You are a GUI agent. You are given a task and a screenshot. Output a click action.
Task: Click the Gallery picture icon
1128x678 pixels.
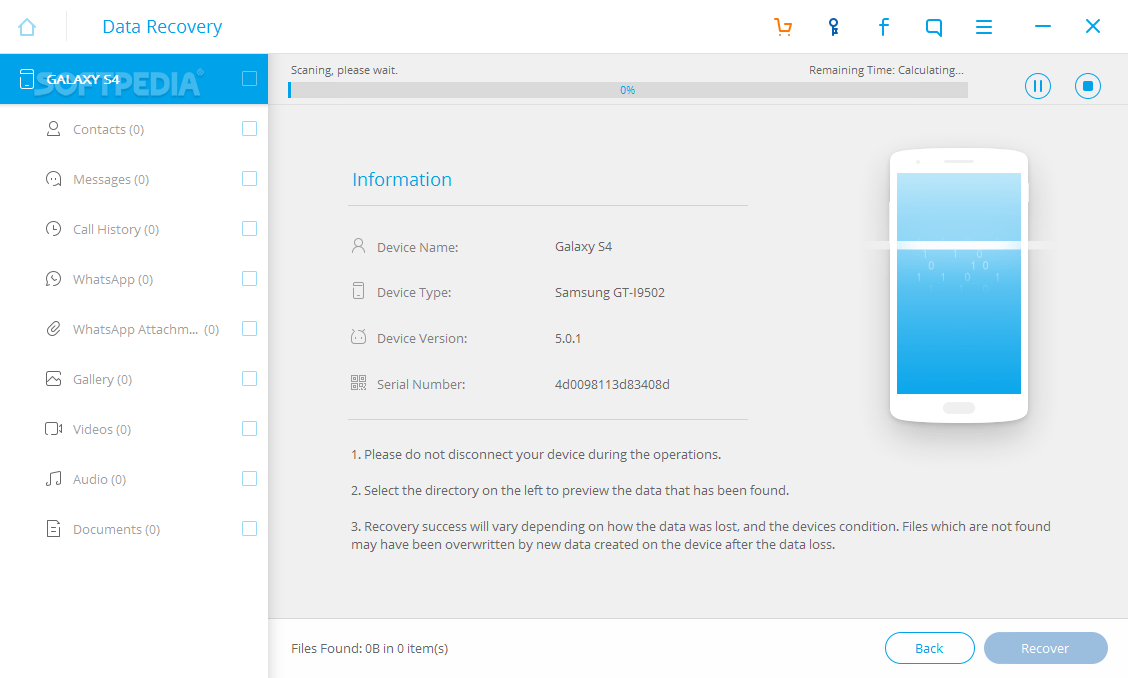coord(53,379)
